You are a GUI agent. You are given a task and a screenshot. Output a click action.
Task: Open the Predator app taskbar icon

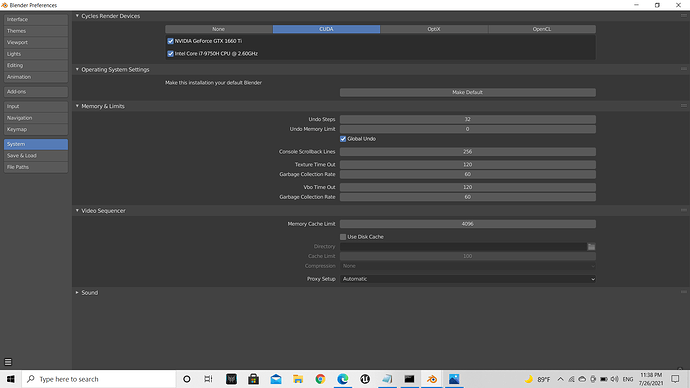tap(231, 379)
